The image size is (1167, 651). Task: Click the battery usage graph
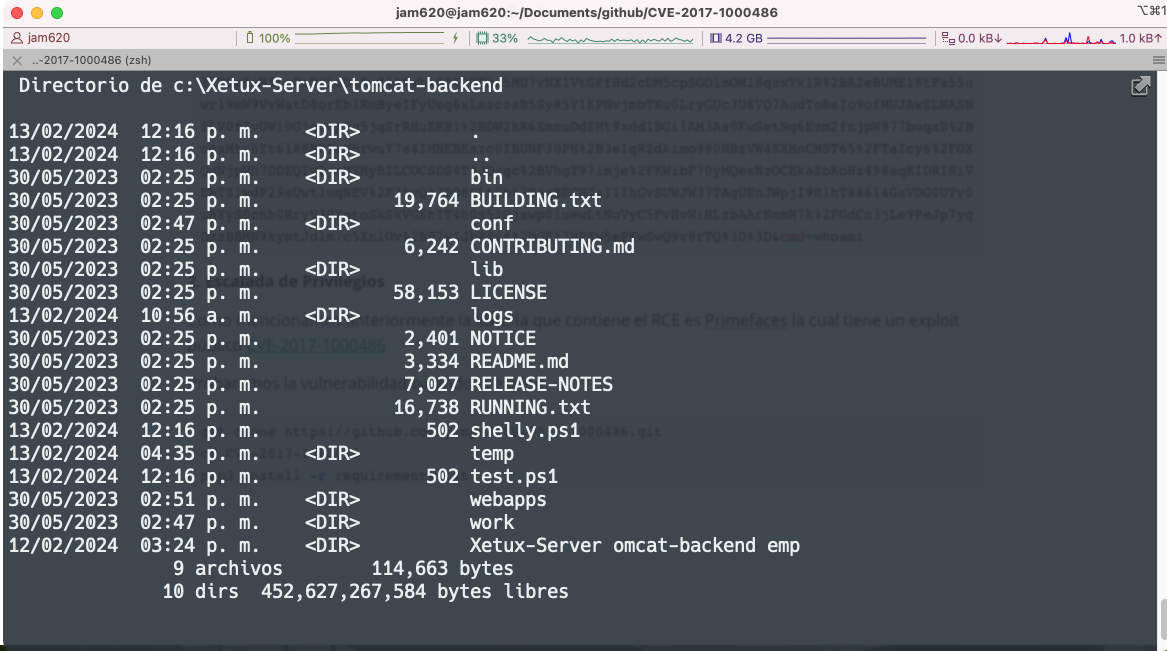[x=370, y=38]
